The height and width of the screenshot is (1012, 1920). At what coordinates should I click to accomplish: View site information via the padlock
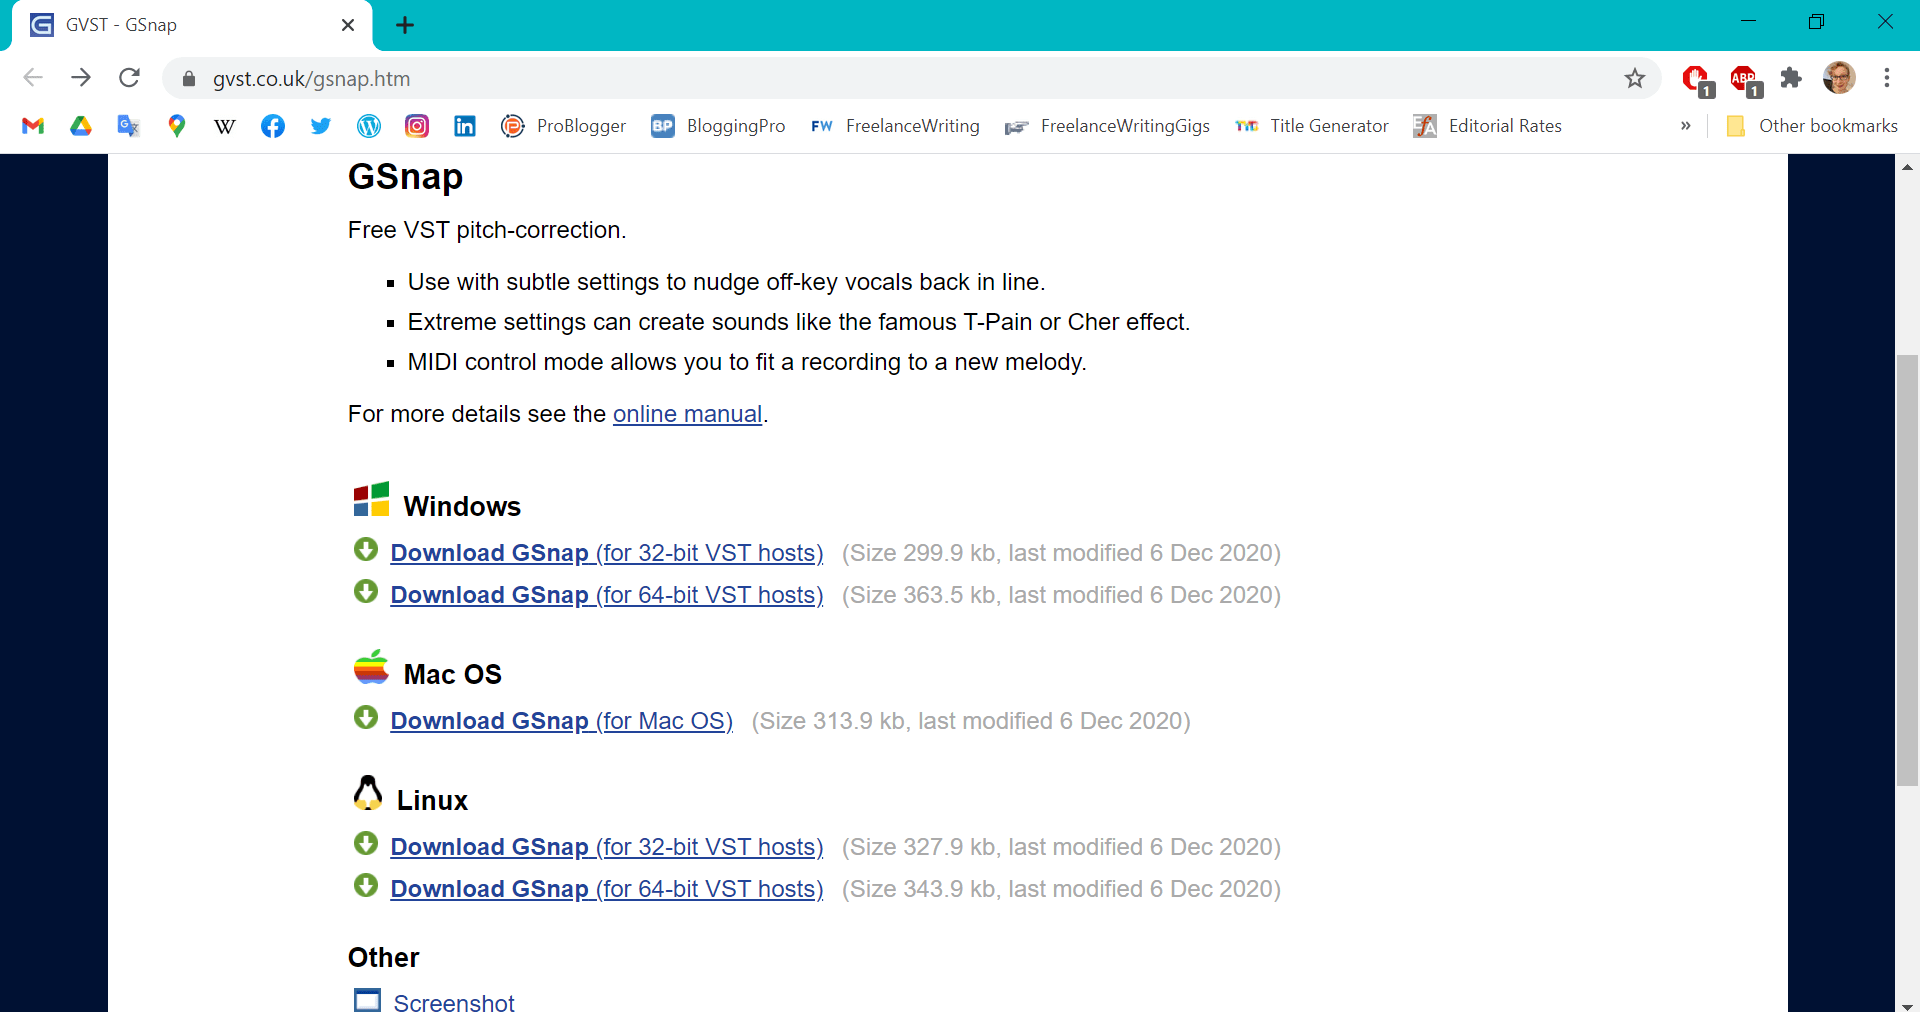pyautogui.click(x=189, y=79)
